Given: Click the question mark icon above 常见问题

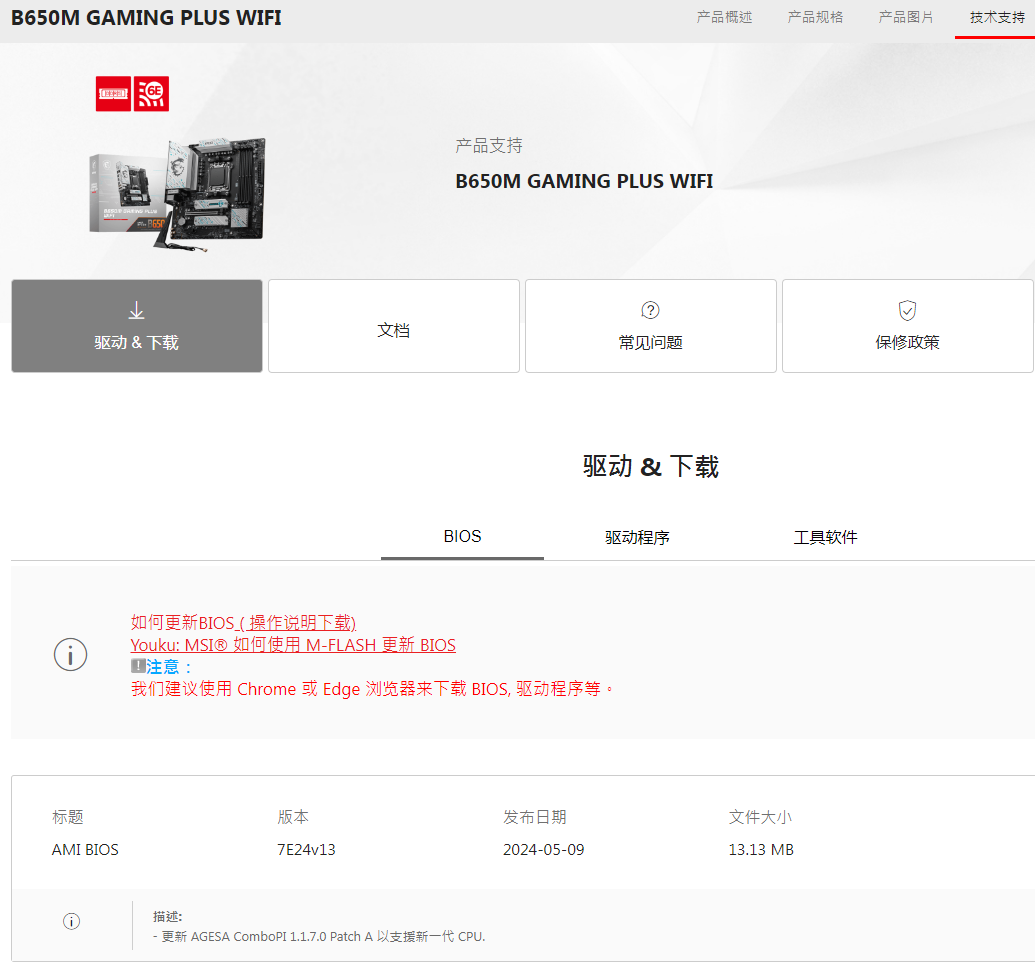Looking at the screenshot, I should (x=650, y=310).
